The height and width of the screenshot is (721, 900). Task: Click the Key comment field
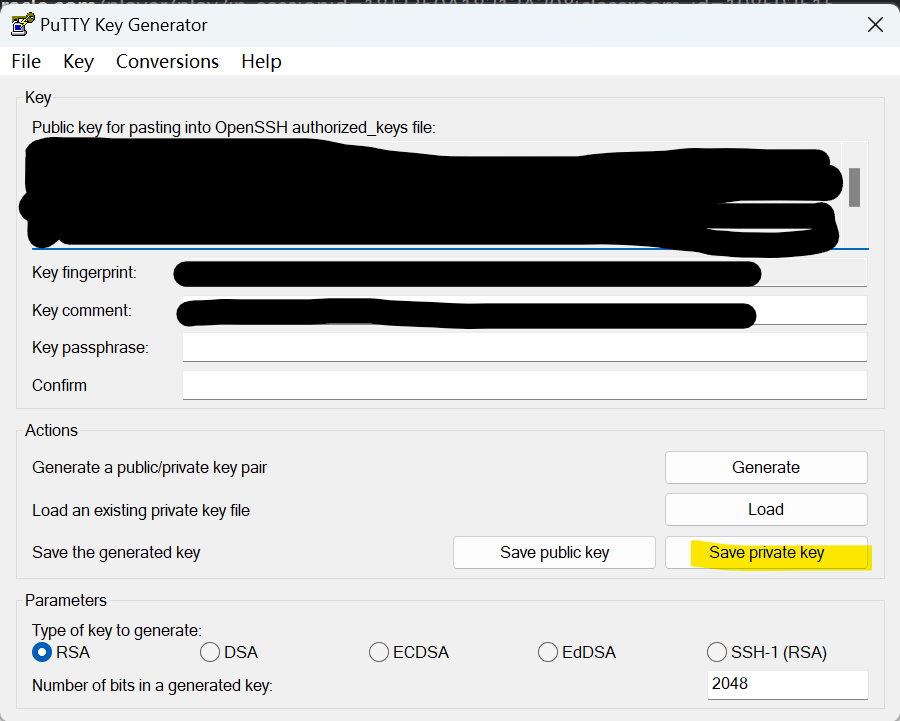[x=525, y=310]
